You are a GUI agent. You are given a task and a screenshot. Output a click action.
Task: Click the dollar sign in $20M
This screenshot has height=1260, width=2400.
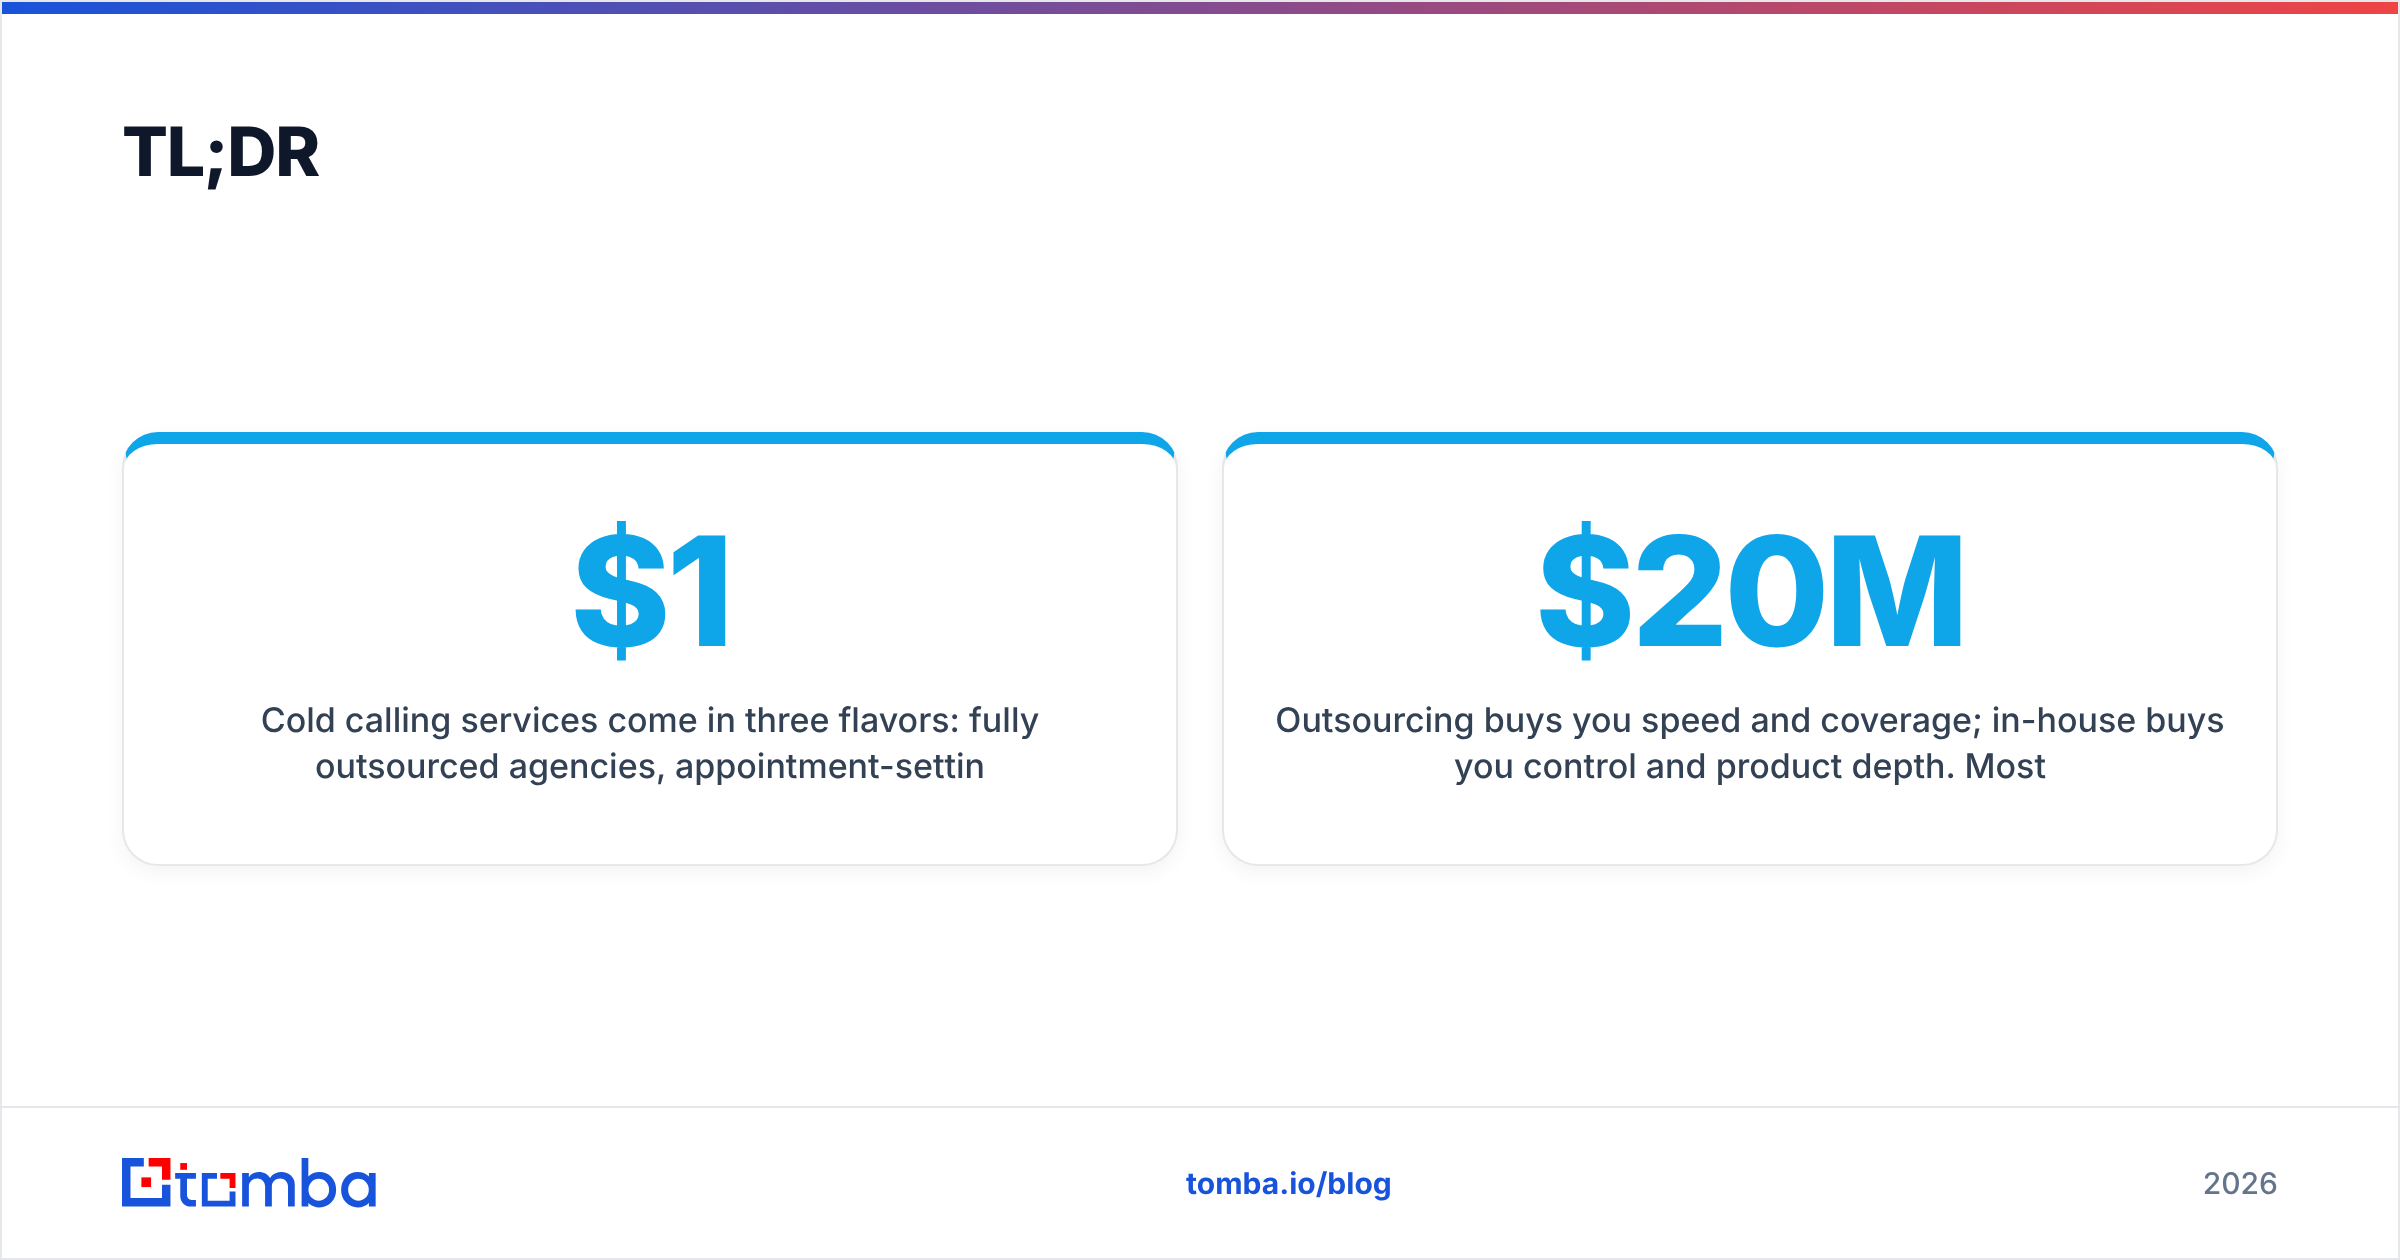tap(1585, 590)
